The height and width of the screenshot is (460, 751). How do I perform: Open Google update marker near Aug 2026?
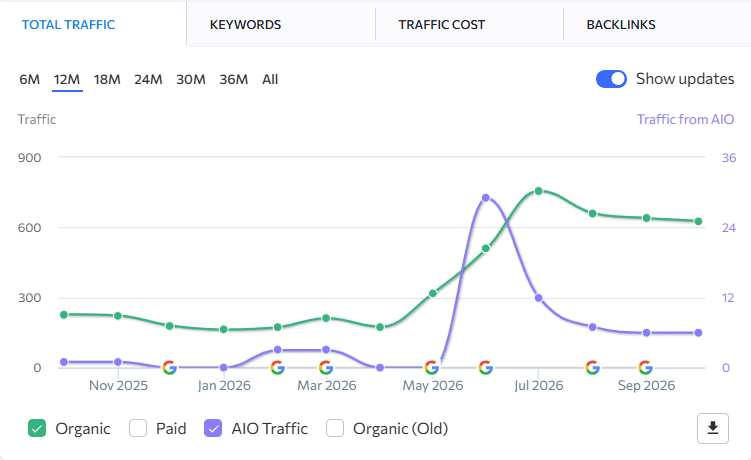coord(592,368)
